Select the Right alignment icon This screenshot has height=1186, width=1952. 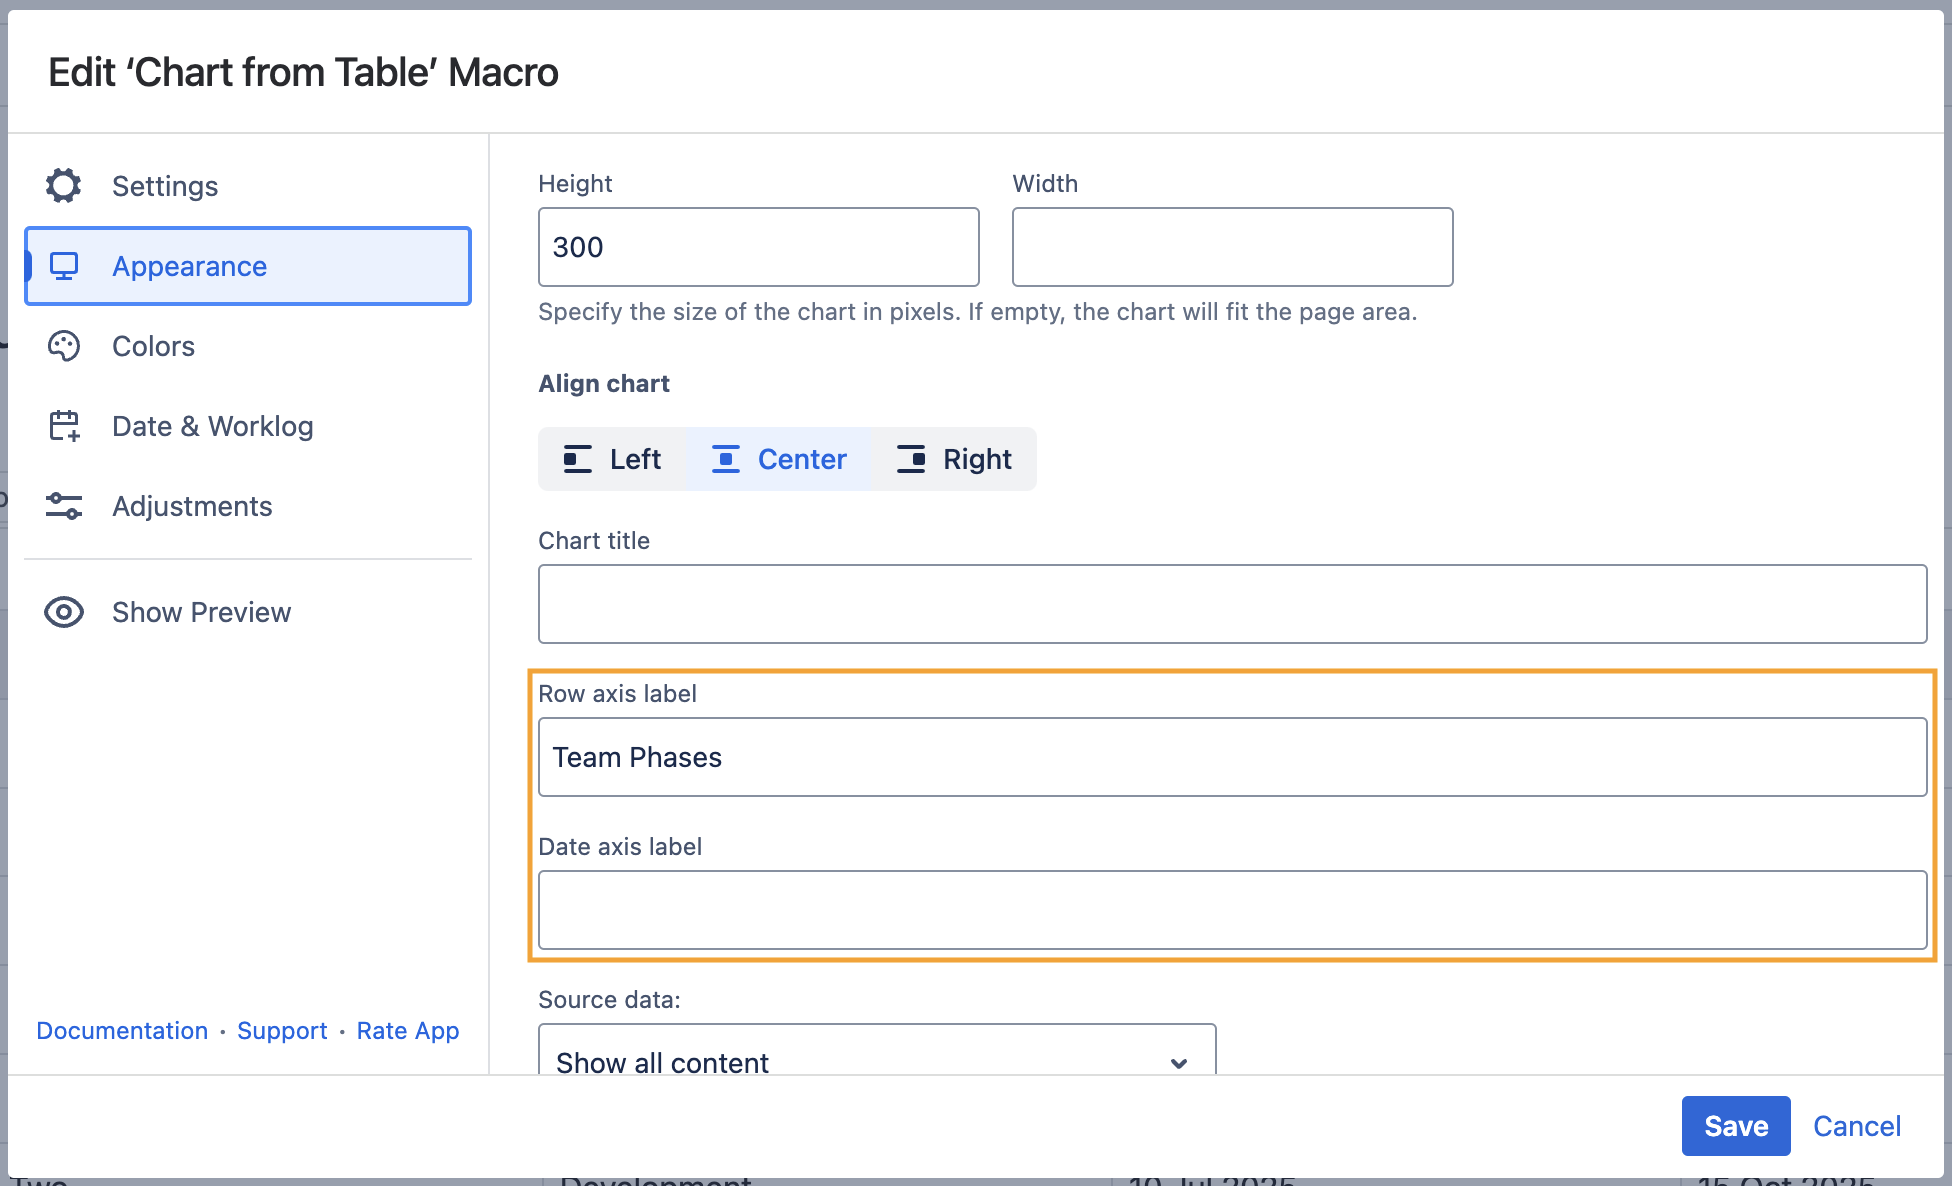coord(911,459)
